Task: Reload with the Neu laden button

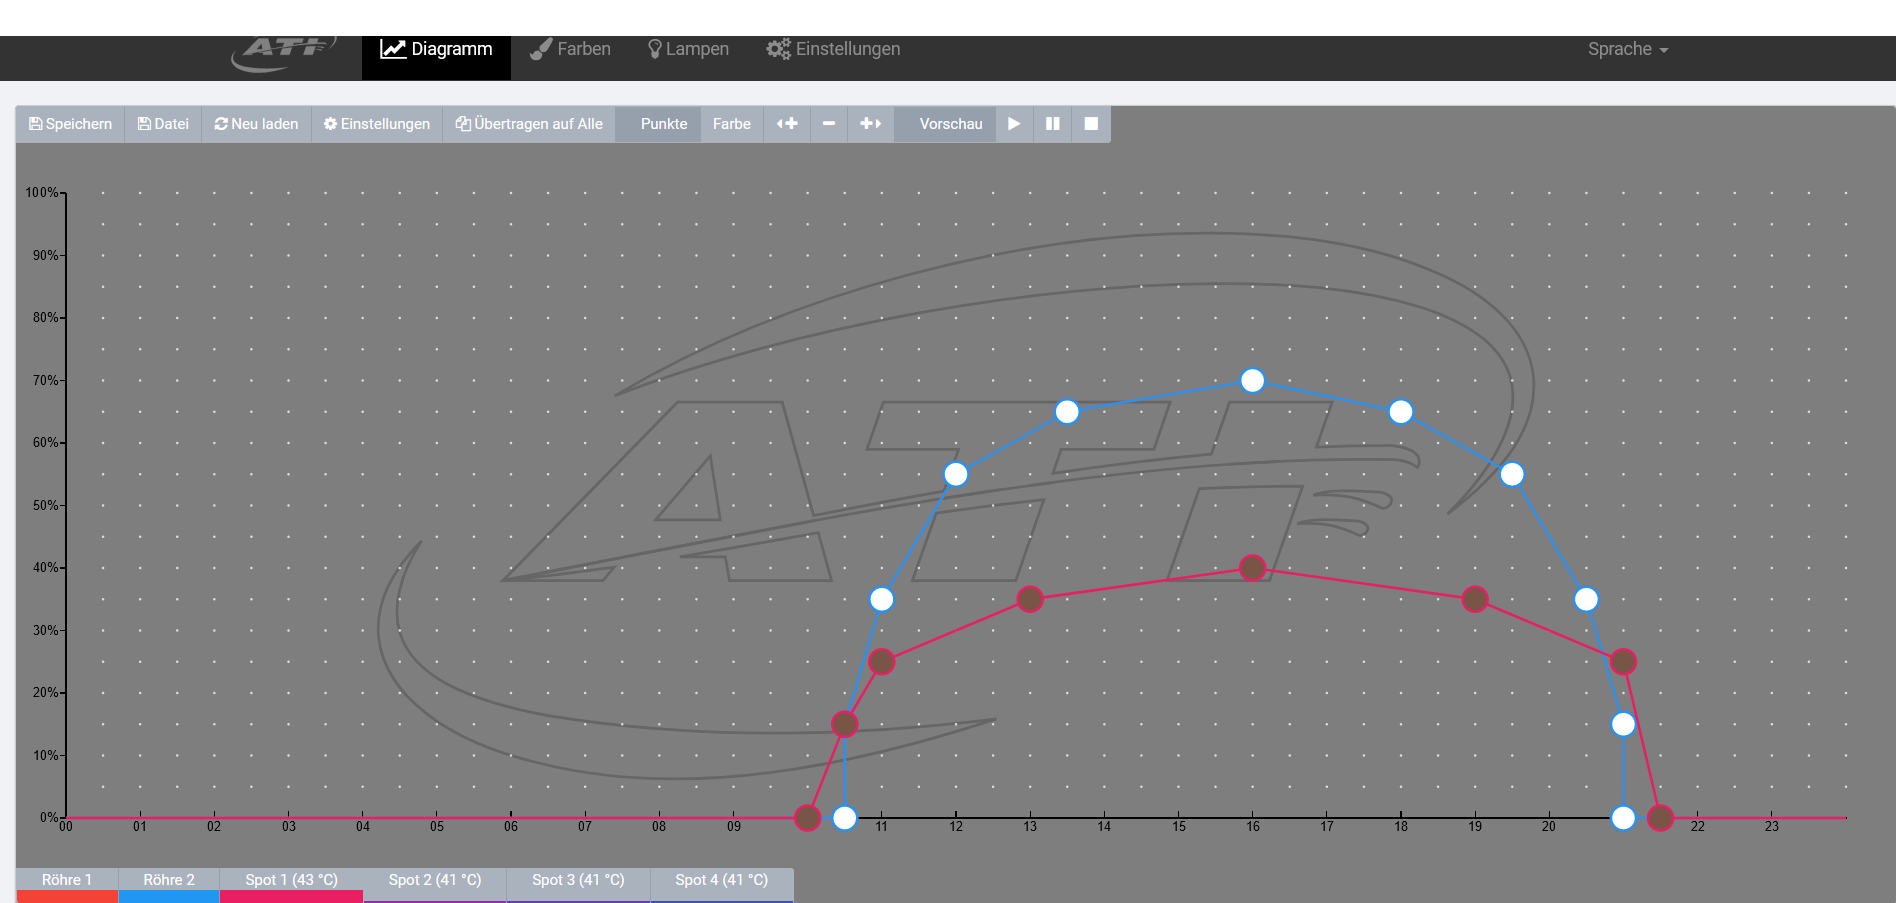Action: (x=256, y=124)
